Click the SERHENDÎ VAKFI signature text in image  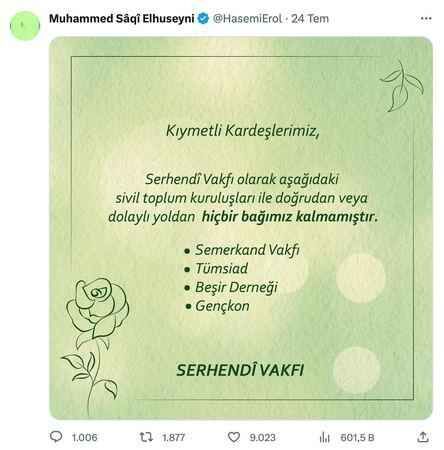240,370
